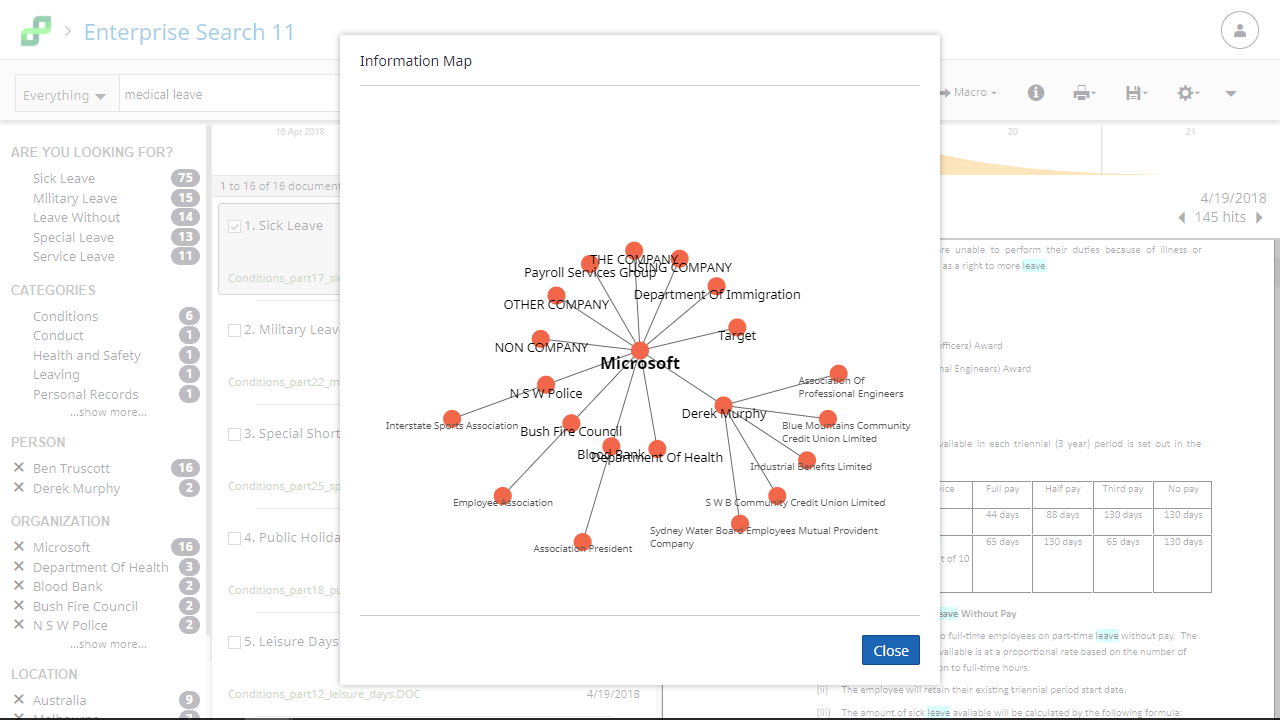Viewport: 1280px width, 720px height.
Task: Select the Derek Murphy map node
Action: click(x=724, y=406)
